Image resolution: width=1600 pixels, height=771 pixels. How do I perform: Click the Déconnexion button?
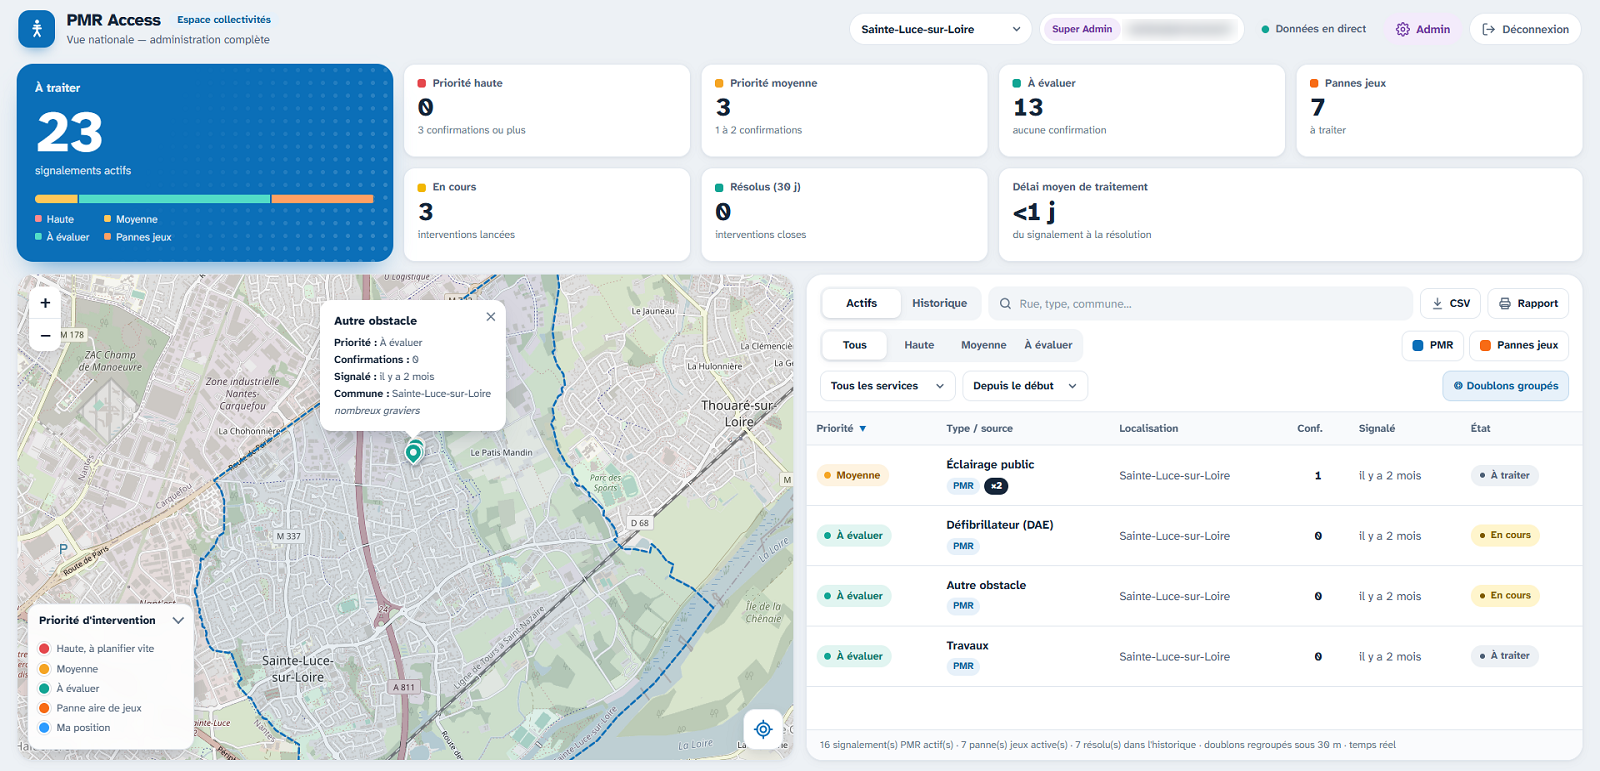pyautogui.click(x=1525, y=29)
